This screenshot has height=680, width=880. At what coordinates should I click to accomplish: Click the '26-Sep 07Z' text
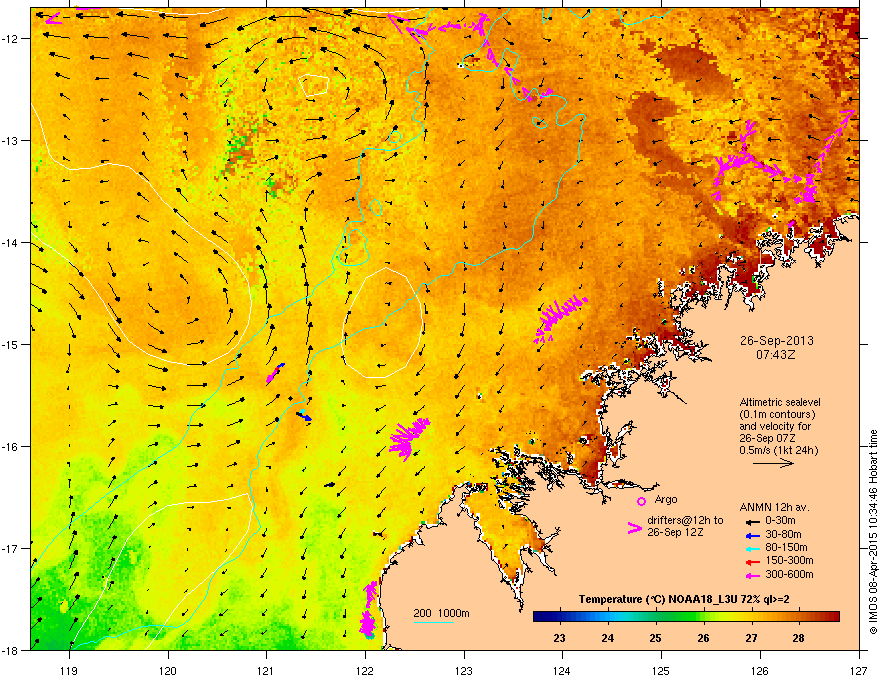[766, 438]
